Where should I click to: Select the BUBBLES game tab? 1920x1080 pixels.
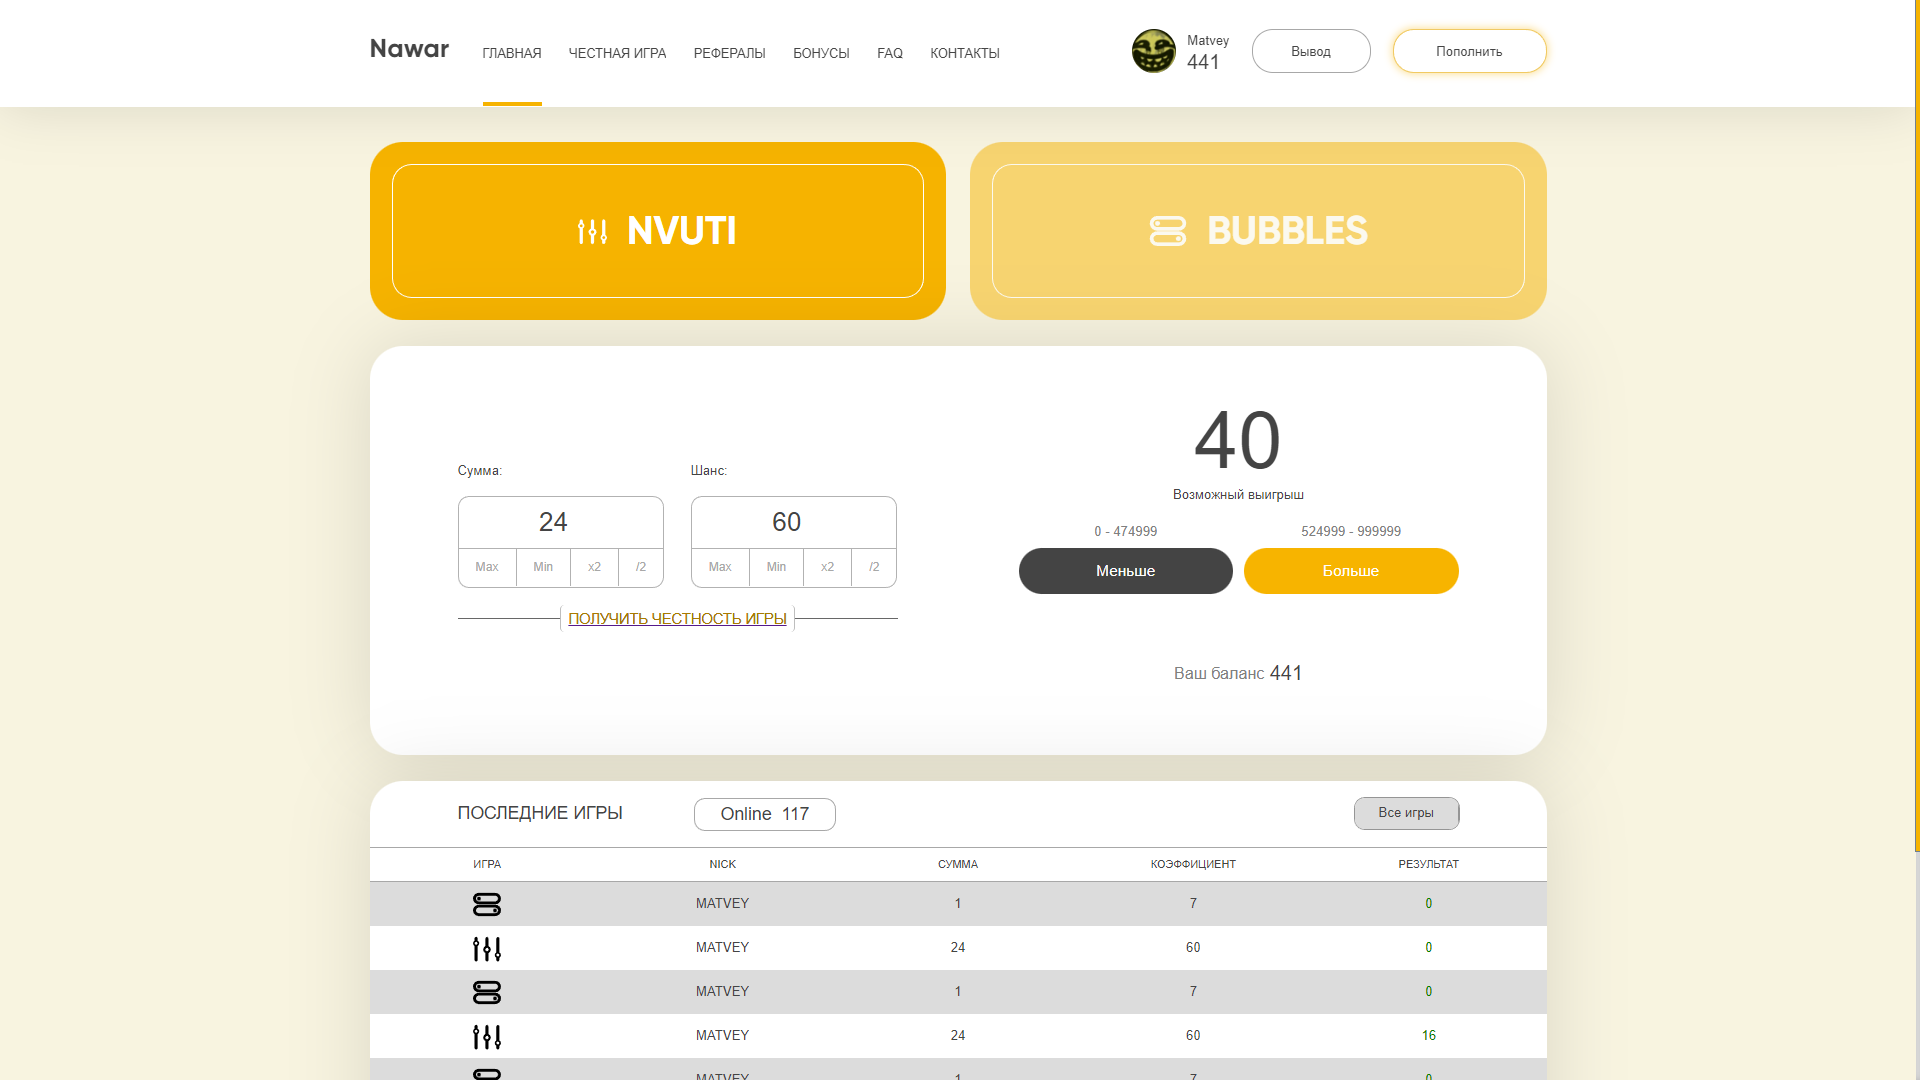click(x=1257, y=231)
